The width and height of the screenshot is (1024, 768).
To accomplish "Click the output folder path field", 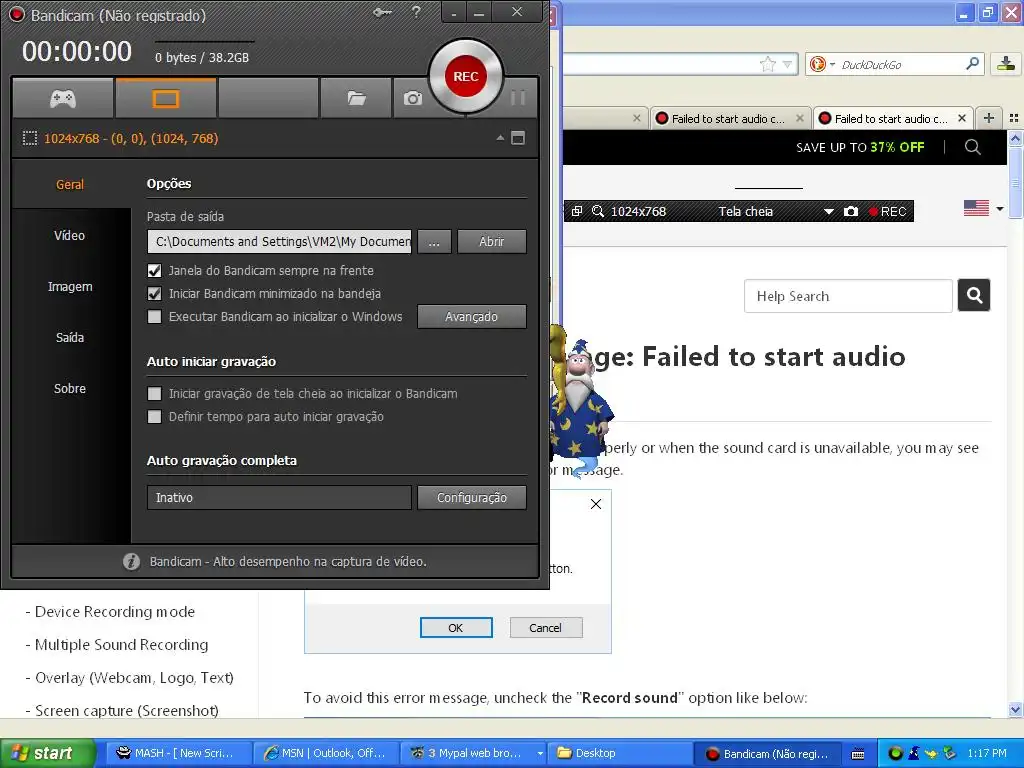I will click(280, 242).
